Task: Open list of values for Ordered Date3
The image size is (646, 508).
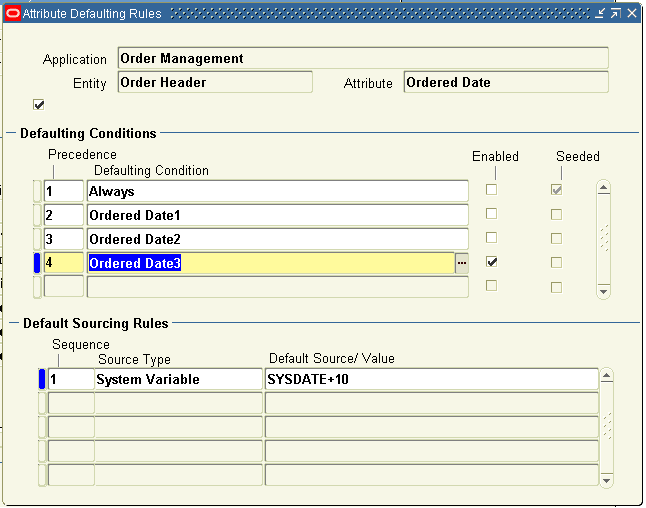Action: [x=461, y=263]
